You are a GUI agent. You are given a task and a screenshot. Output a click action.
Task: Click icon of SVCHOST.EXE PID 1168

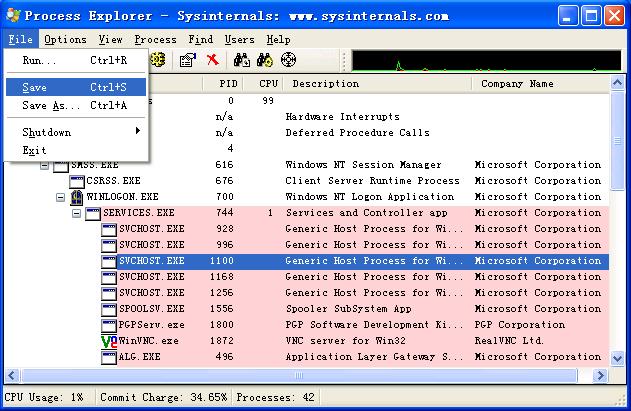click(109, 277)
